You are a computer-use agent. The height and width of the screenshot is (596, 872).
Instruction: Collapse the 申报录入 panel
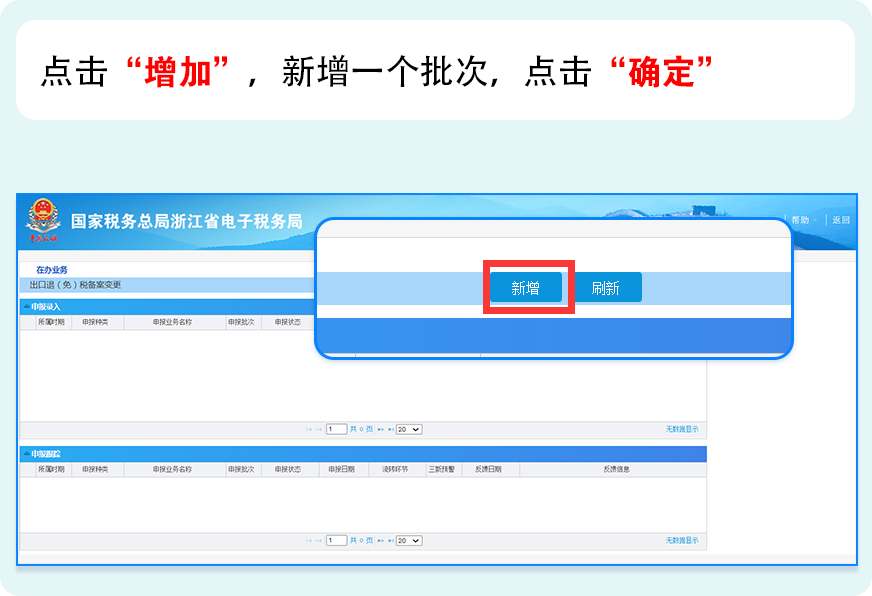point(26,307)
